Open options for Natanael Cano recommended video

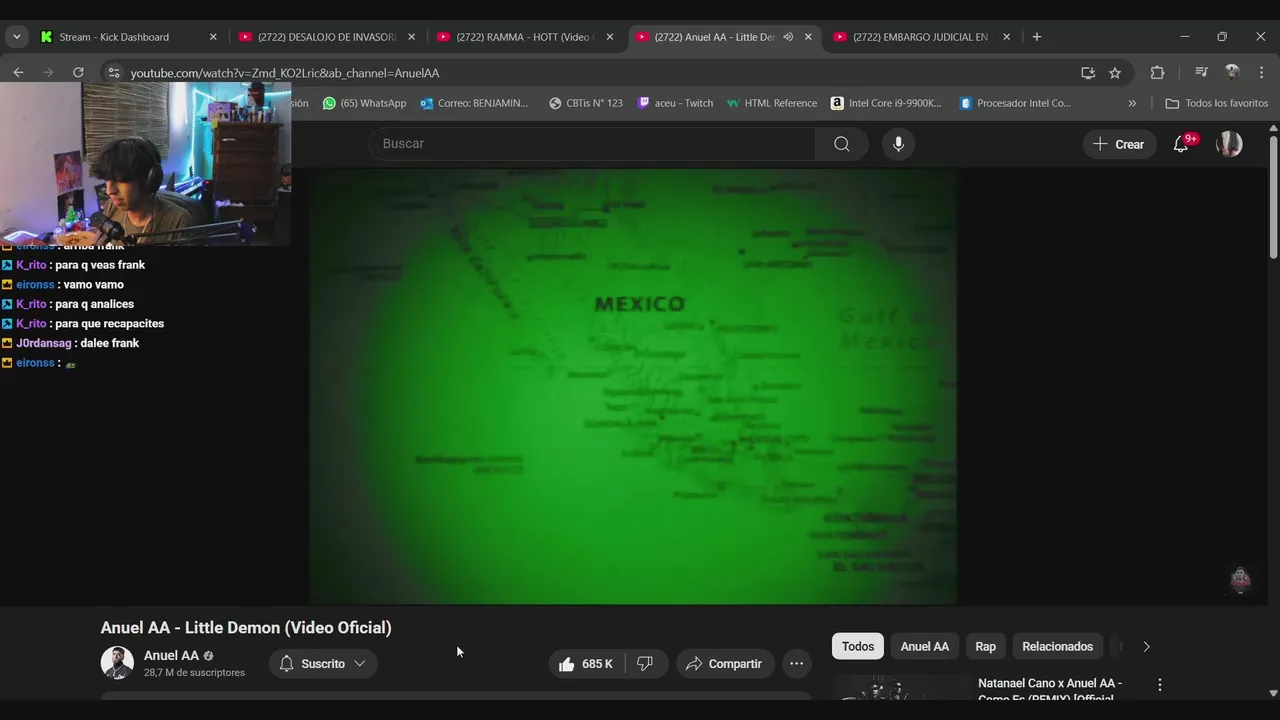click(x=1160, y=685)
